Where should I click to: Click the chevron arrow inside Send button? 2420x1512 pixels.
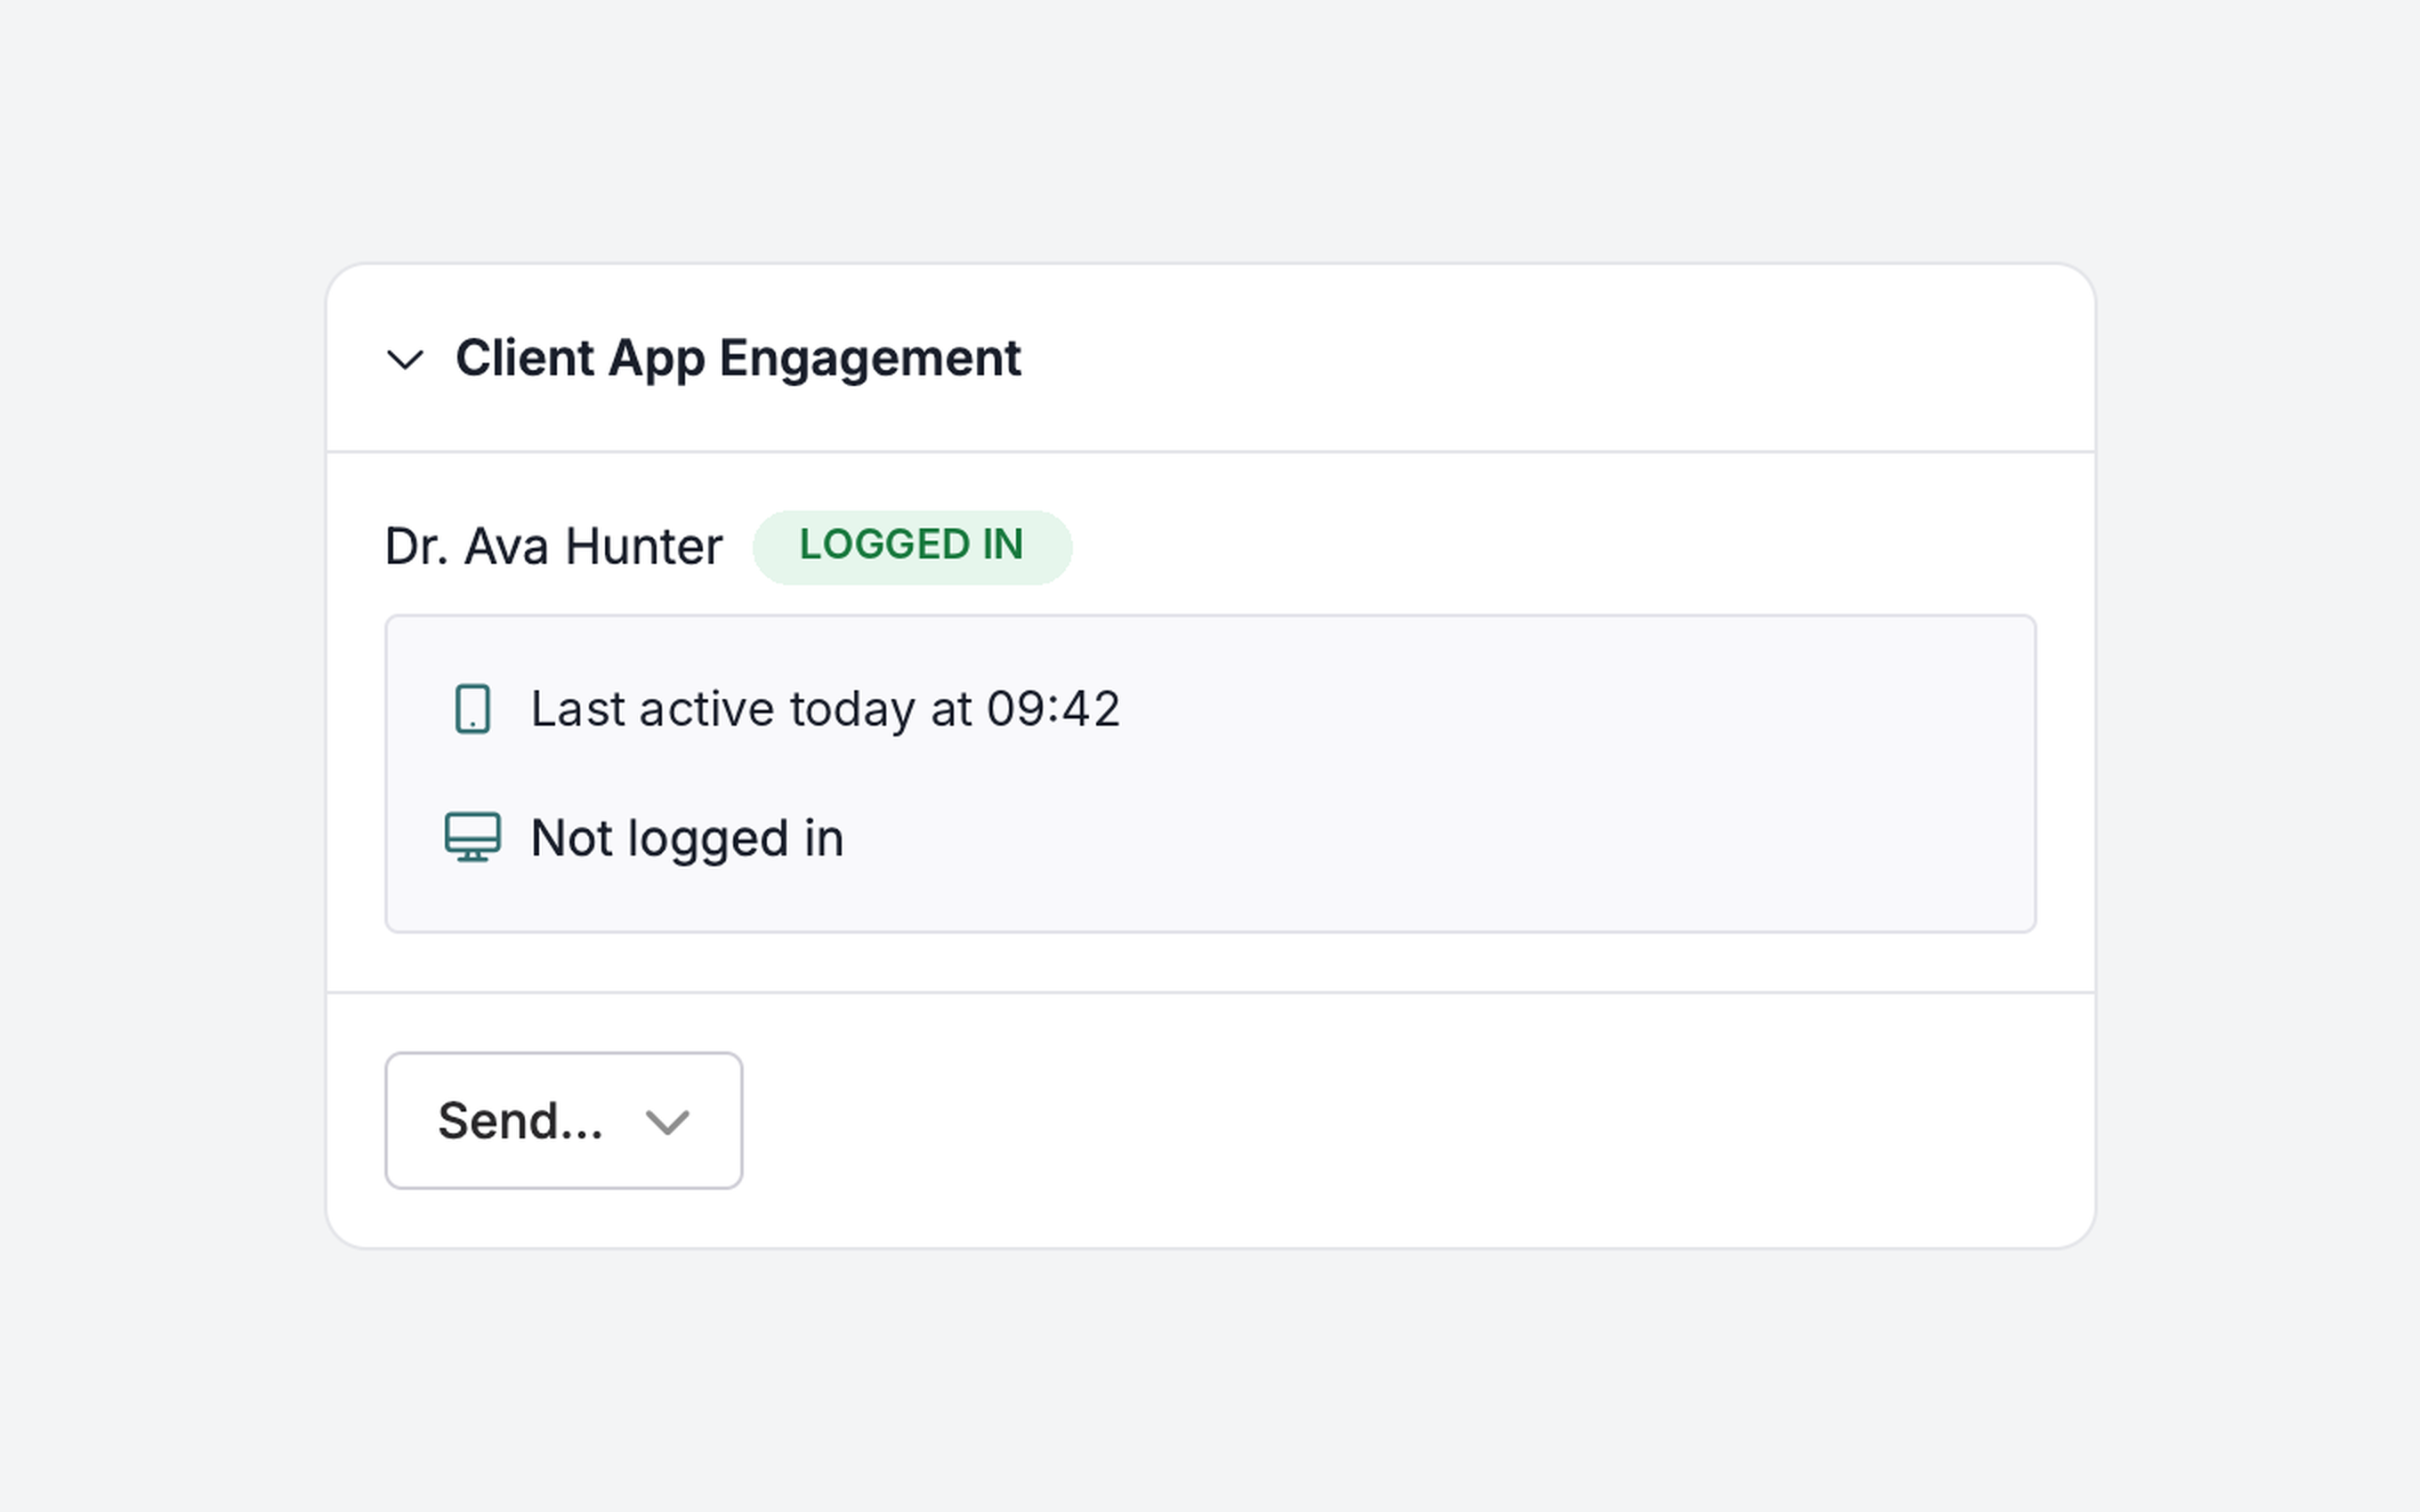[667, 1122]
